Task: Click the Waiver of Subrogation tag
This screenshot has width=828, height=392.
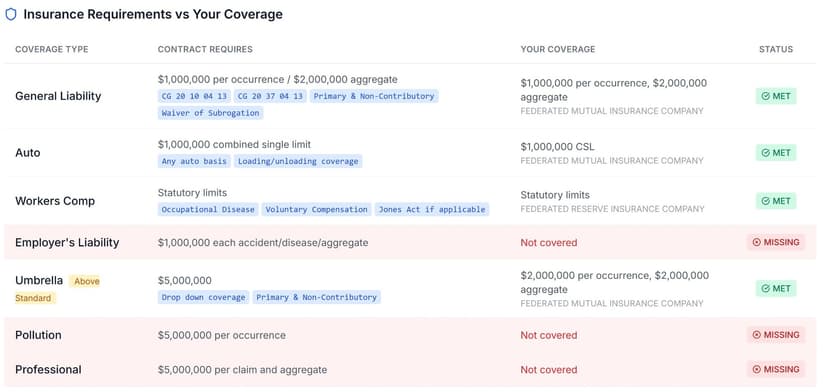Action: click(210, 113)
